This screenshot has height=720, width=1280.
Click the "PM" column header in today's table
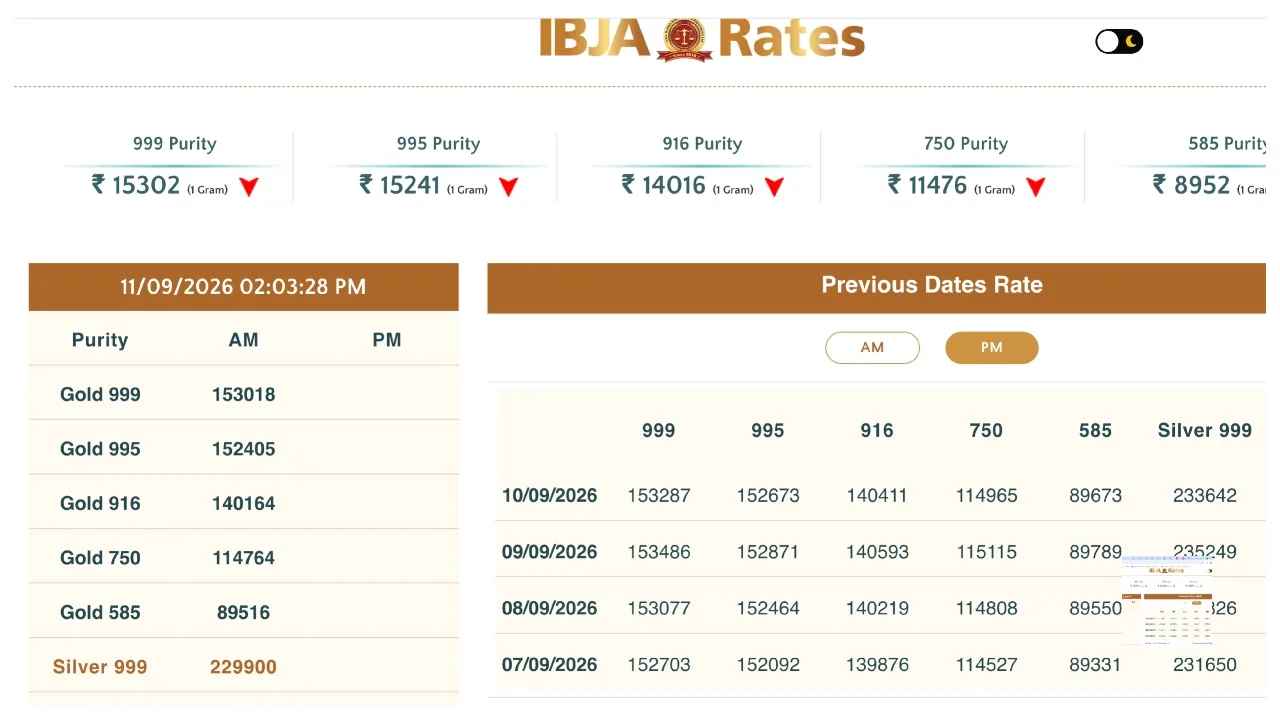click(387, 340)
